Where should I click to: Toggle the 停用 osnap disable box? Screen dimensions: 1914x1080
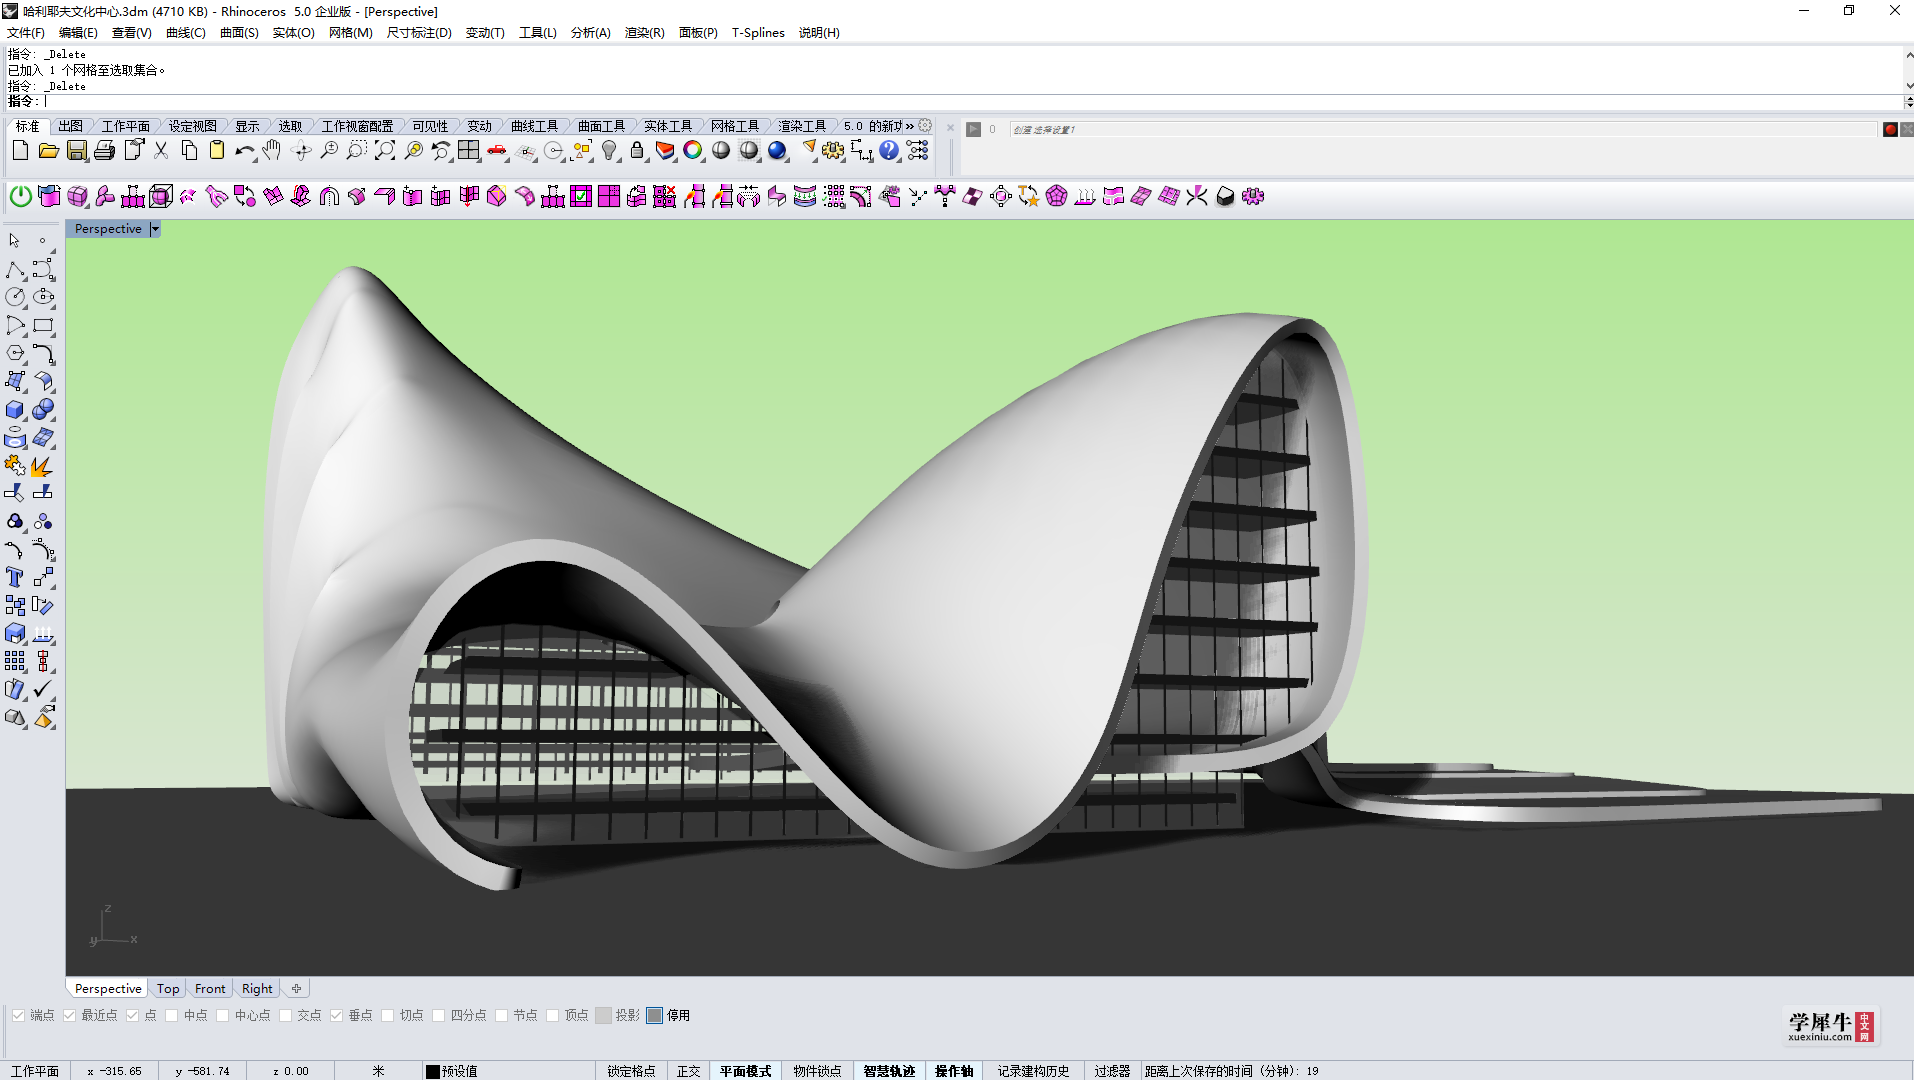tap(654, 1015)
